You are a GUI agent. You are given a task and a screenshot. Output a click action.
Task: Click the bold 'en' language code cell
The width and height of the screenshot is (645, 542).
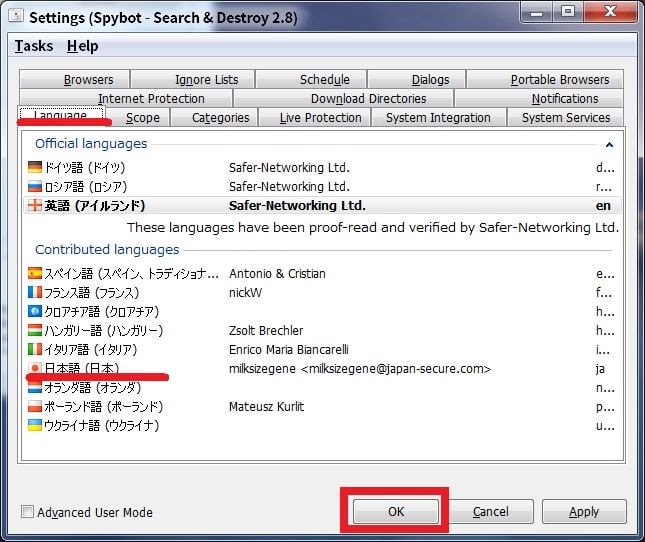[x=603, y=206]
